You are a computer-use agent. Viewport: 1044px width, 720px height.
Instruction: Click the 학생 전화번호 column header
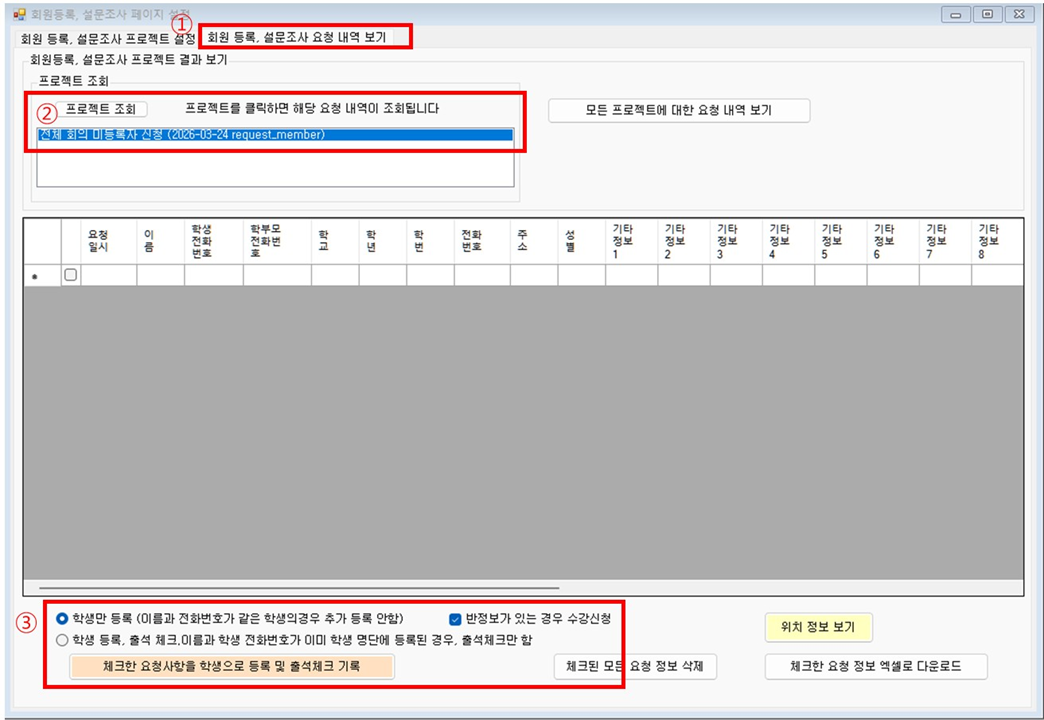point(201,241)
